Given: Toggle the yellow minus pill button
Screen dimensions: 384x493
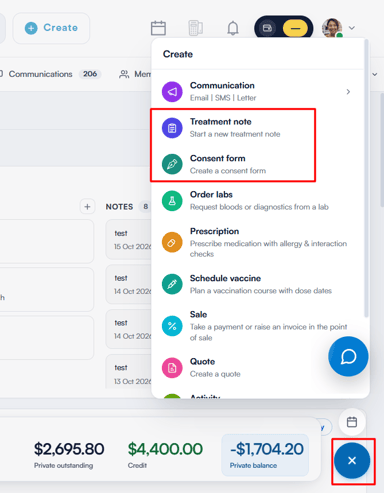Looking at the screenshot, I should tap(295, 28).
